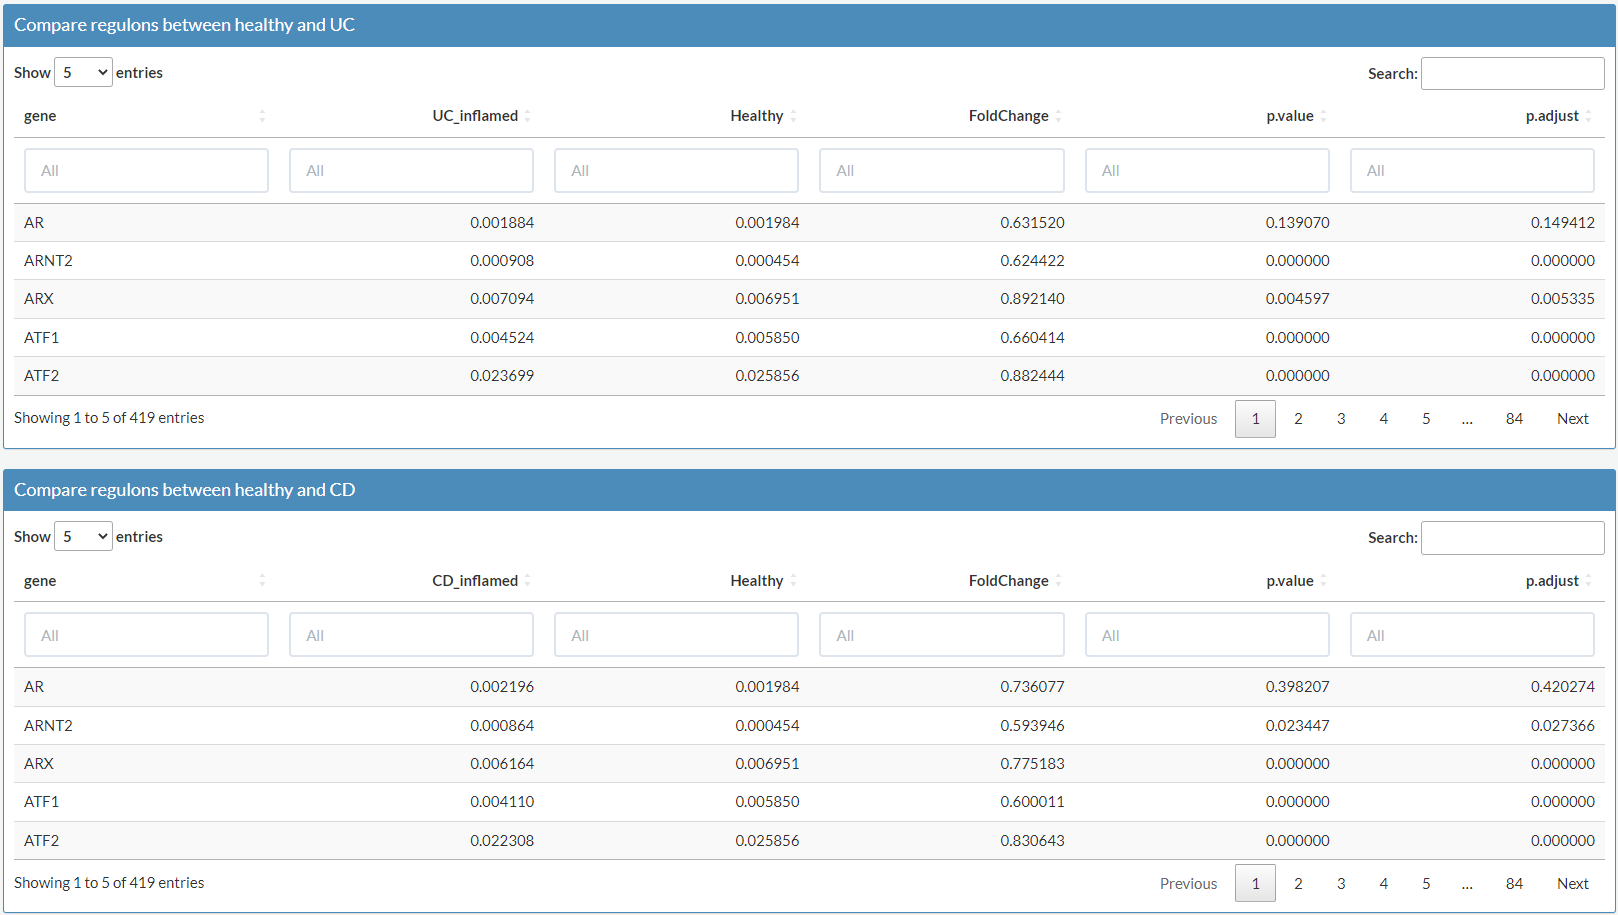Click sort arrows next to UC p.adjust
The width and height of the screenshot is (1618, 915).
click(x=1588, y=116)
